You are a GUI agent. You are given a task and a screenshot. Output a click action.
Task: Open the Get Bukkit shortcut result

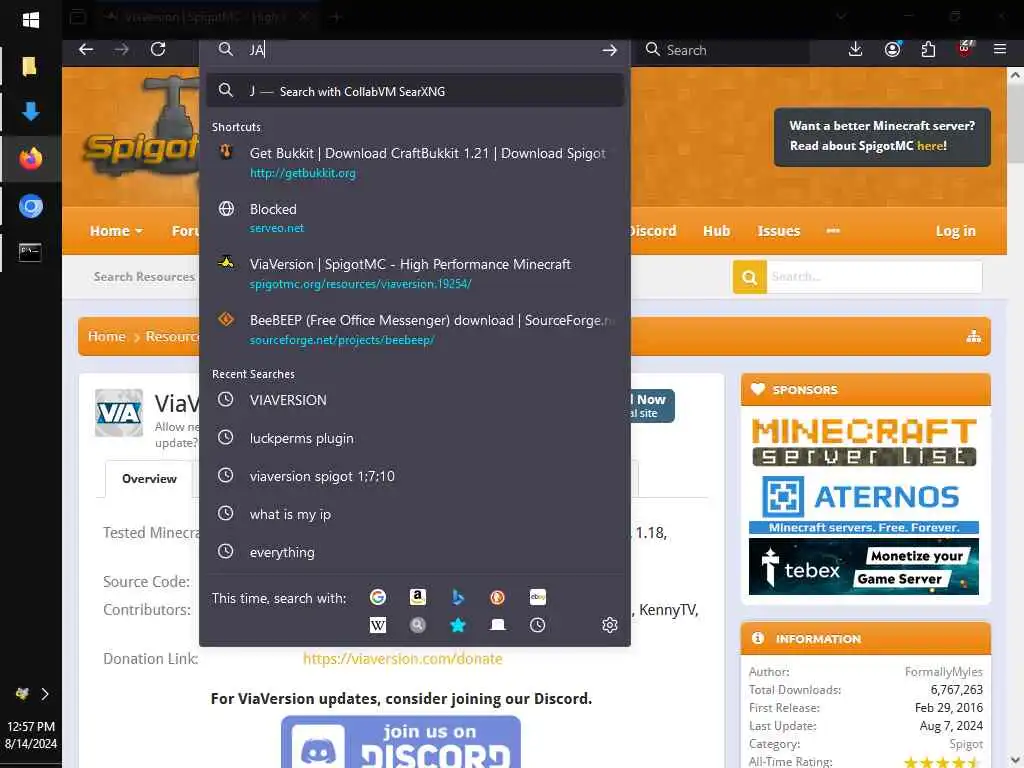415,162
